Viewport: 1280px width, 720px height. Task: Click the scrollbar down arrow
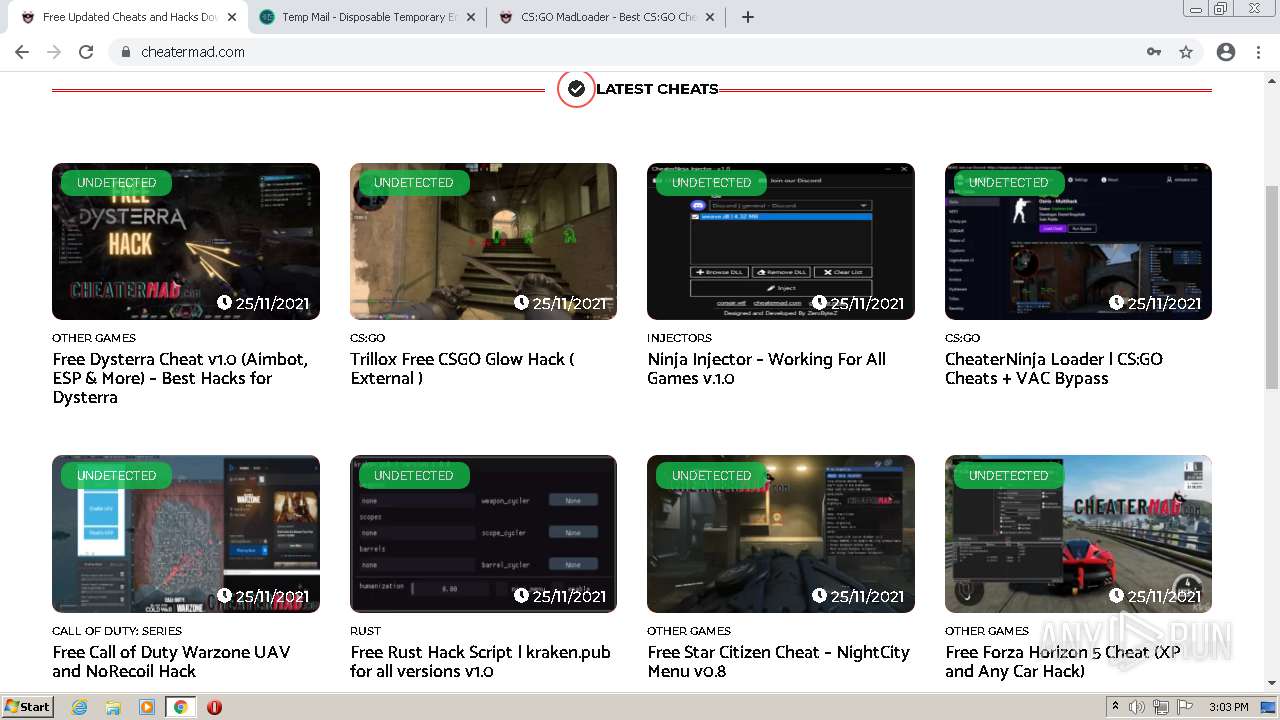[1272, 684]
